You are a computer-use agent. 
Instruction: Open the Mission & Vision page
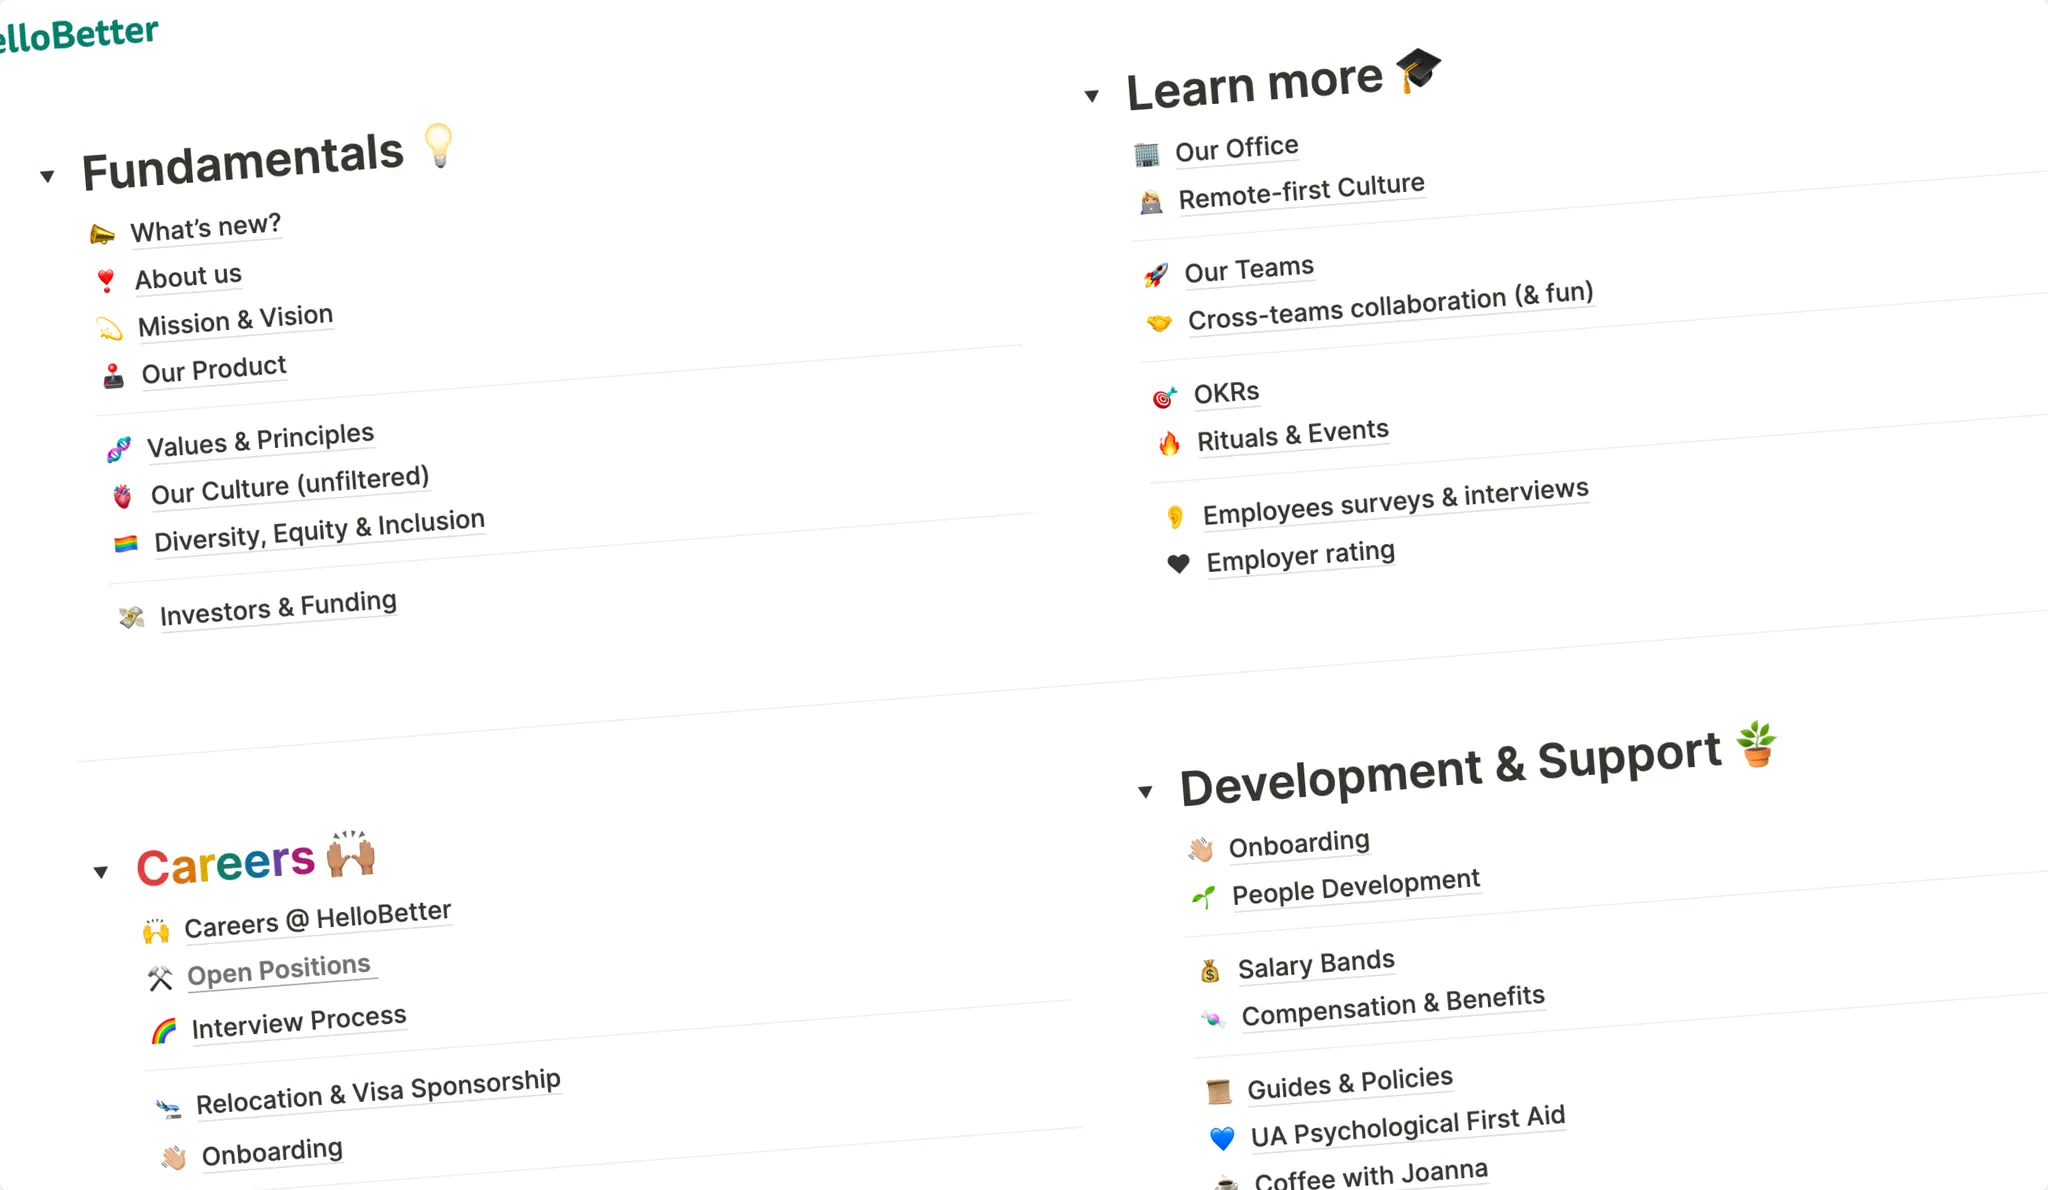pyautogui.click(x=235, y=321)
